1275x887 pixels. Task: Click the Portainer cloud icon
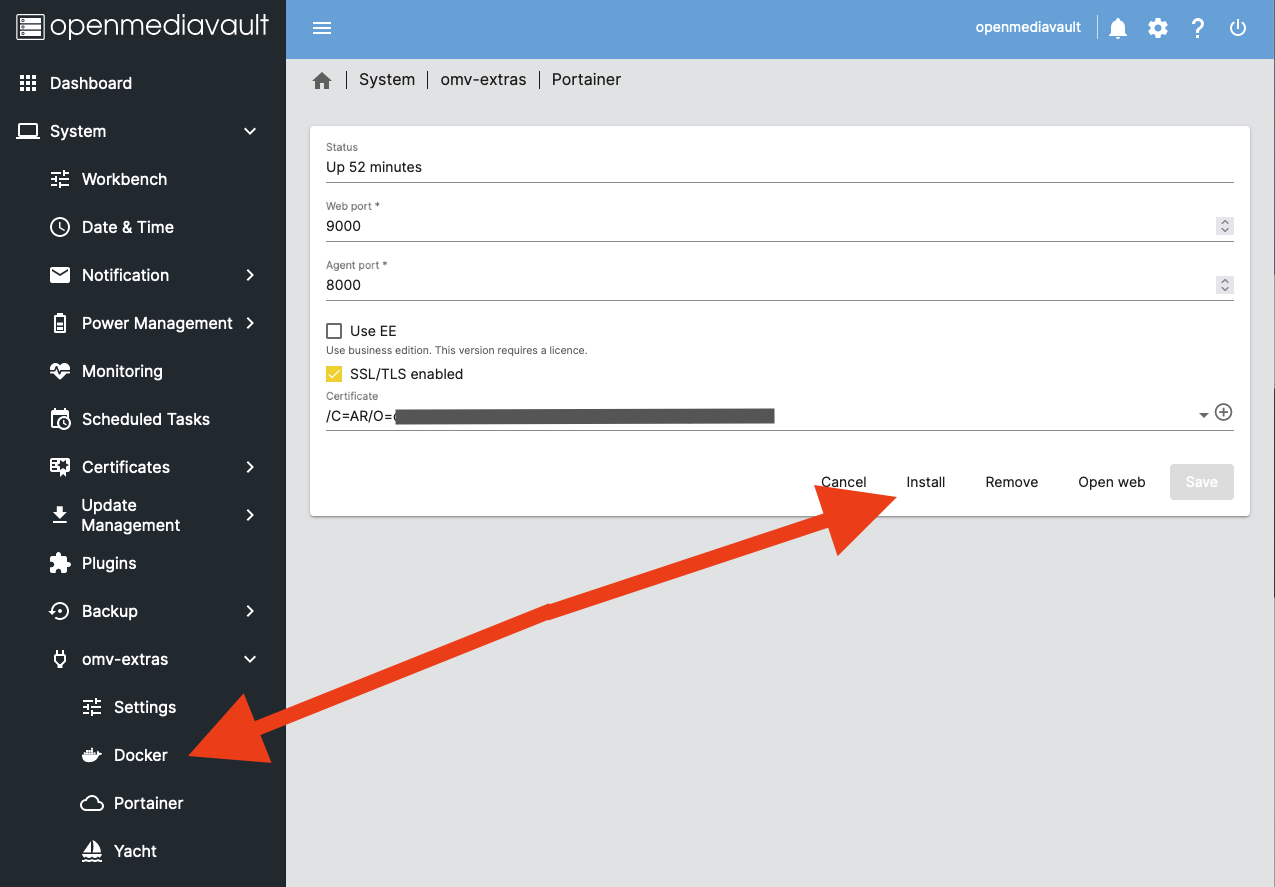[x=90, y=803]
